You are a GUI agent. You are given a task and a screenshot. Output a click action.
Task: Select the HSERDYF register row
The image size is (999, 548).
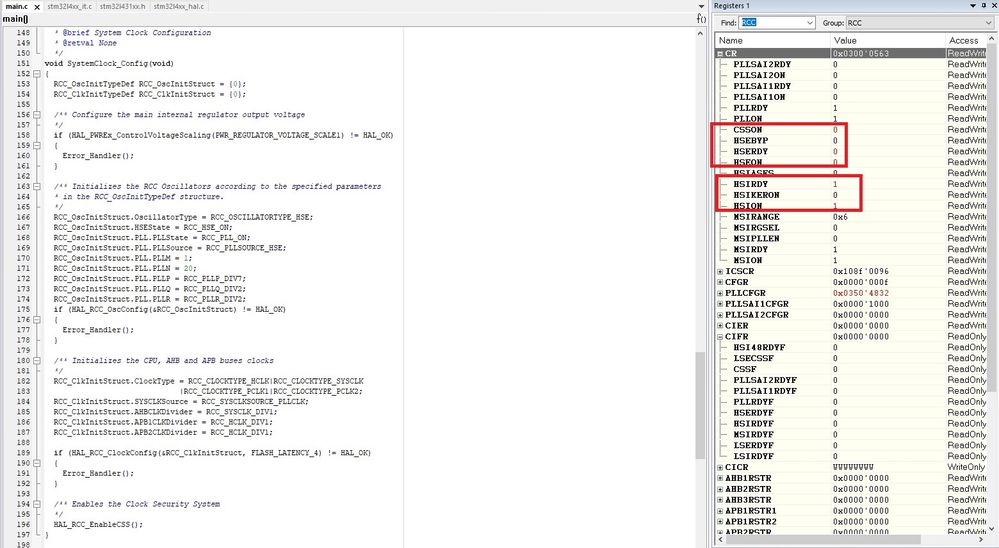point(851,413)
